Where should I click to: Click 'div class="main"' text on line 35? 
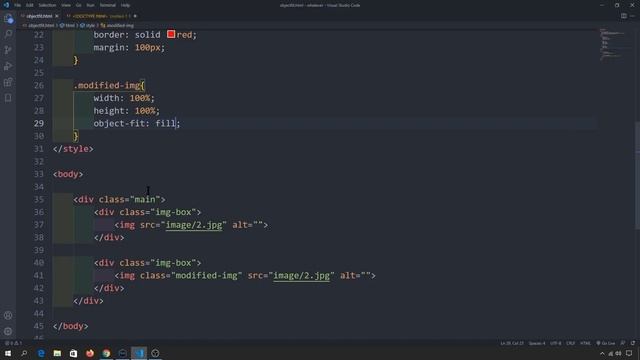click(119, 199)
